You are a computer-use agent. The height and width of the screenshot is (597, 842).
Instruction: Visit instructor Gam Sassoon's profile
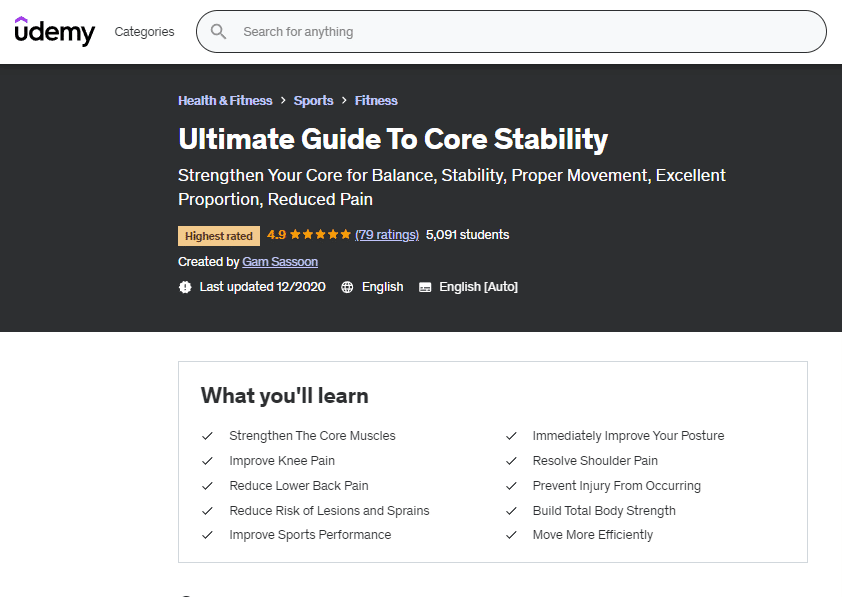click(x=280, y=262)
